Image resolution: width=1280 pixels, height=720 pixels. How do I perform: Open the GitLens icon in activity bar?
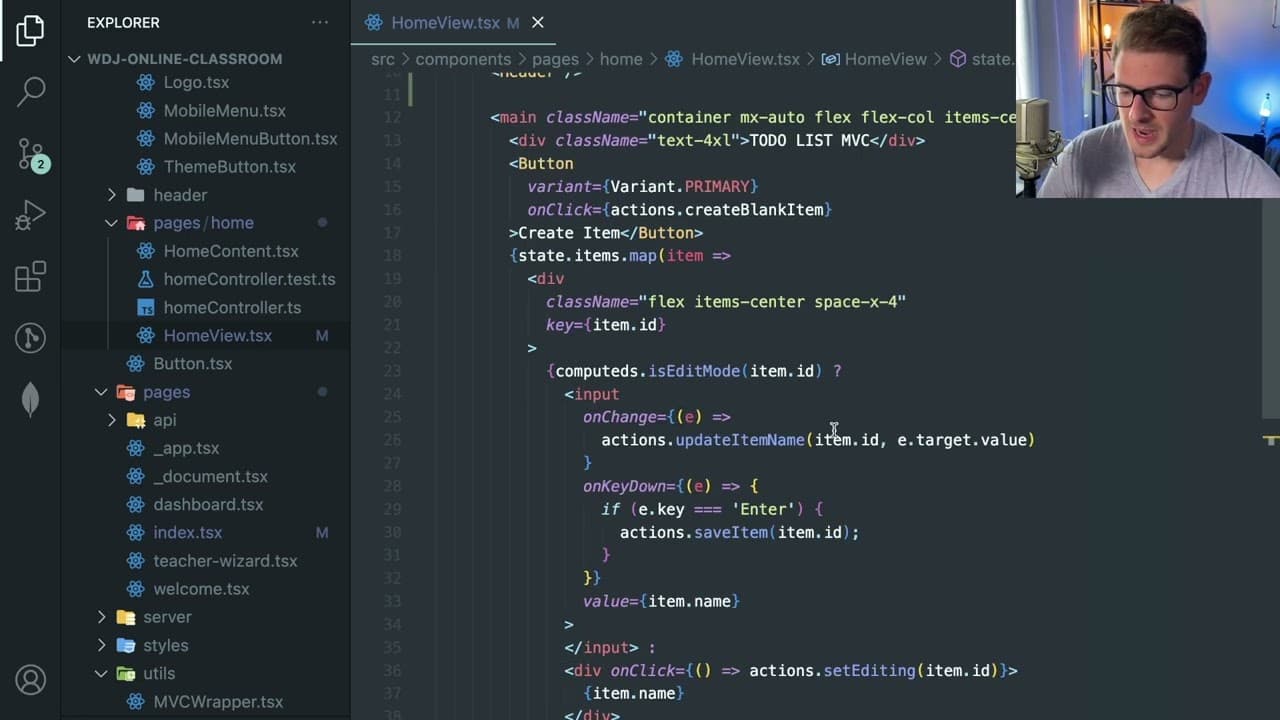30,338
